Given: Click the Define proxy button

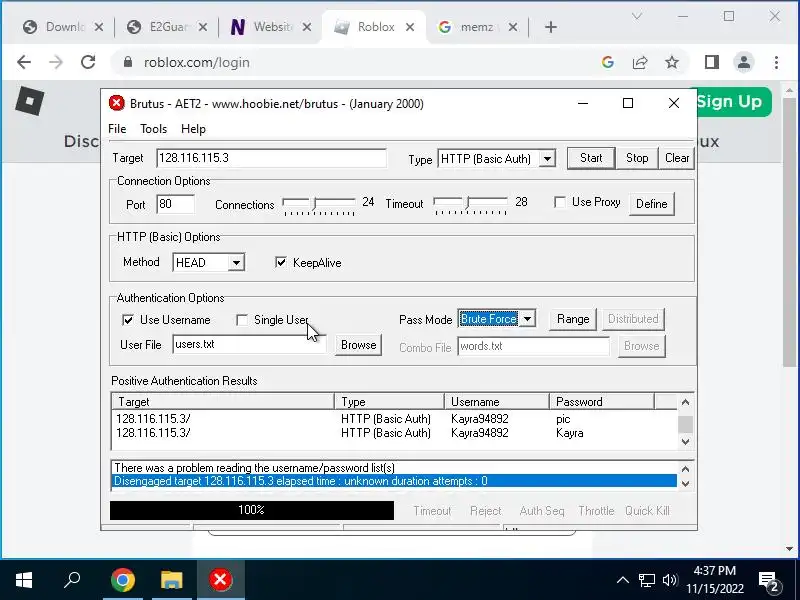Looking at the screenshot, I should point(652,204).
